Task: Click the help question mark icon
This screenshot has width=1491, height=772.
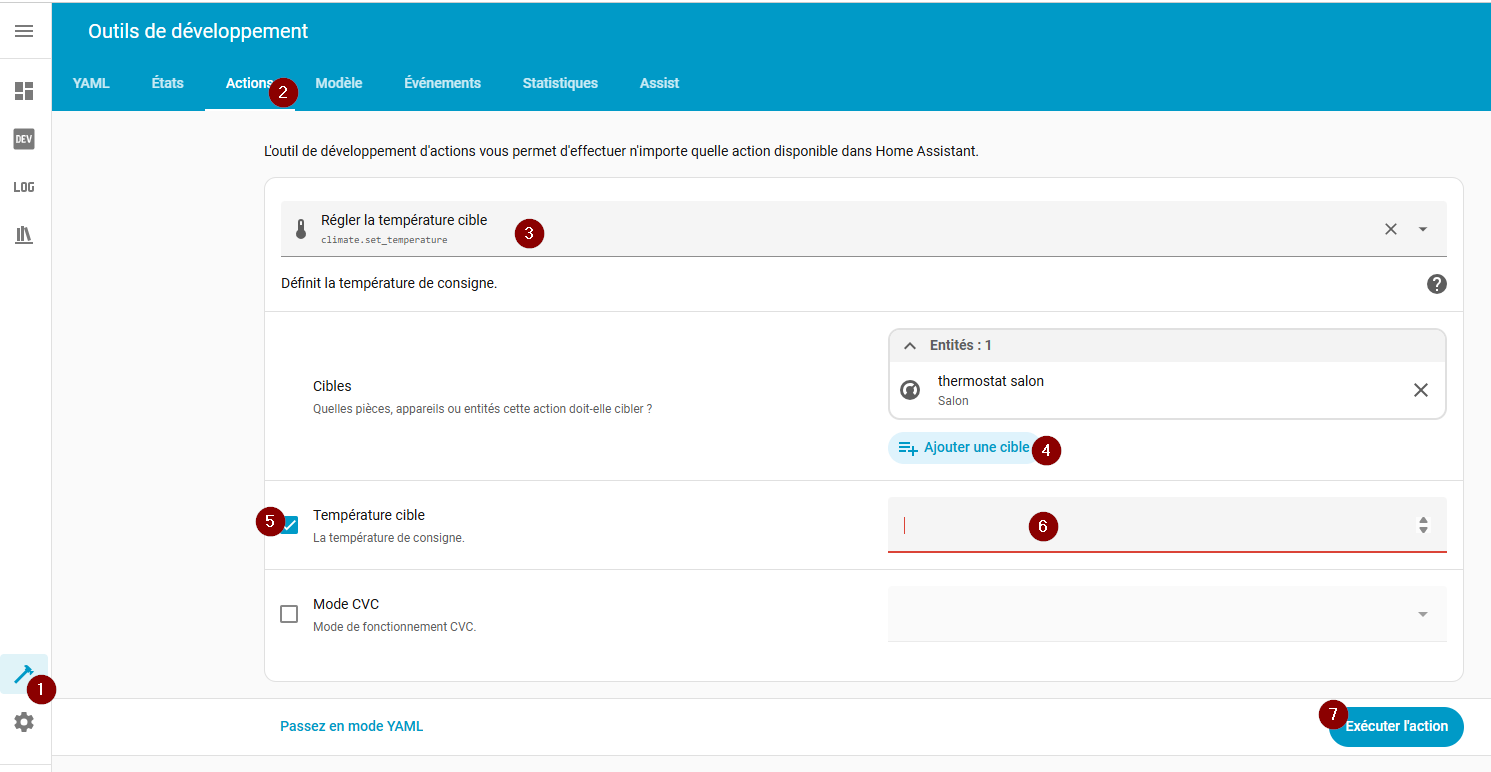Action: click(1436, 284)
